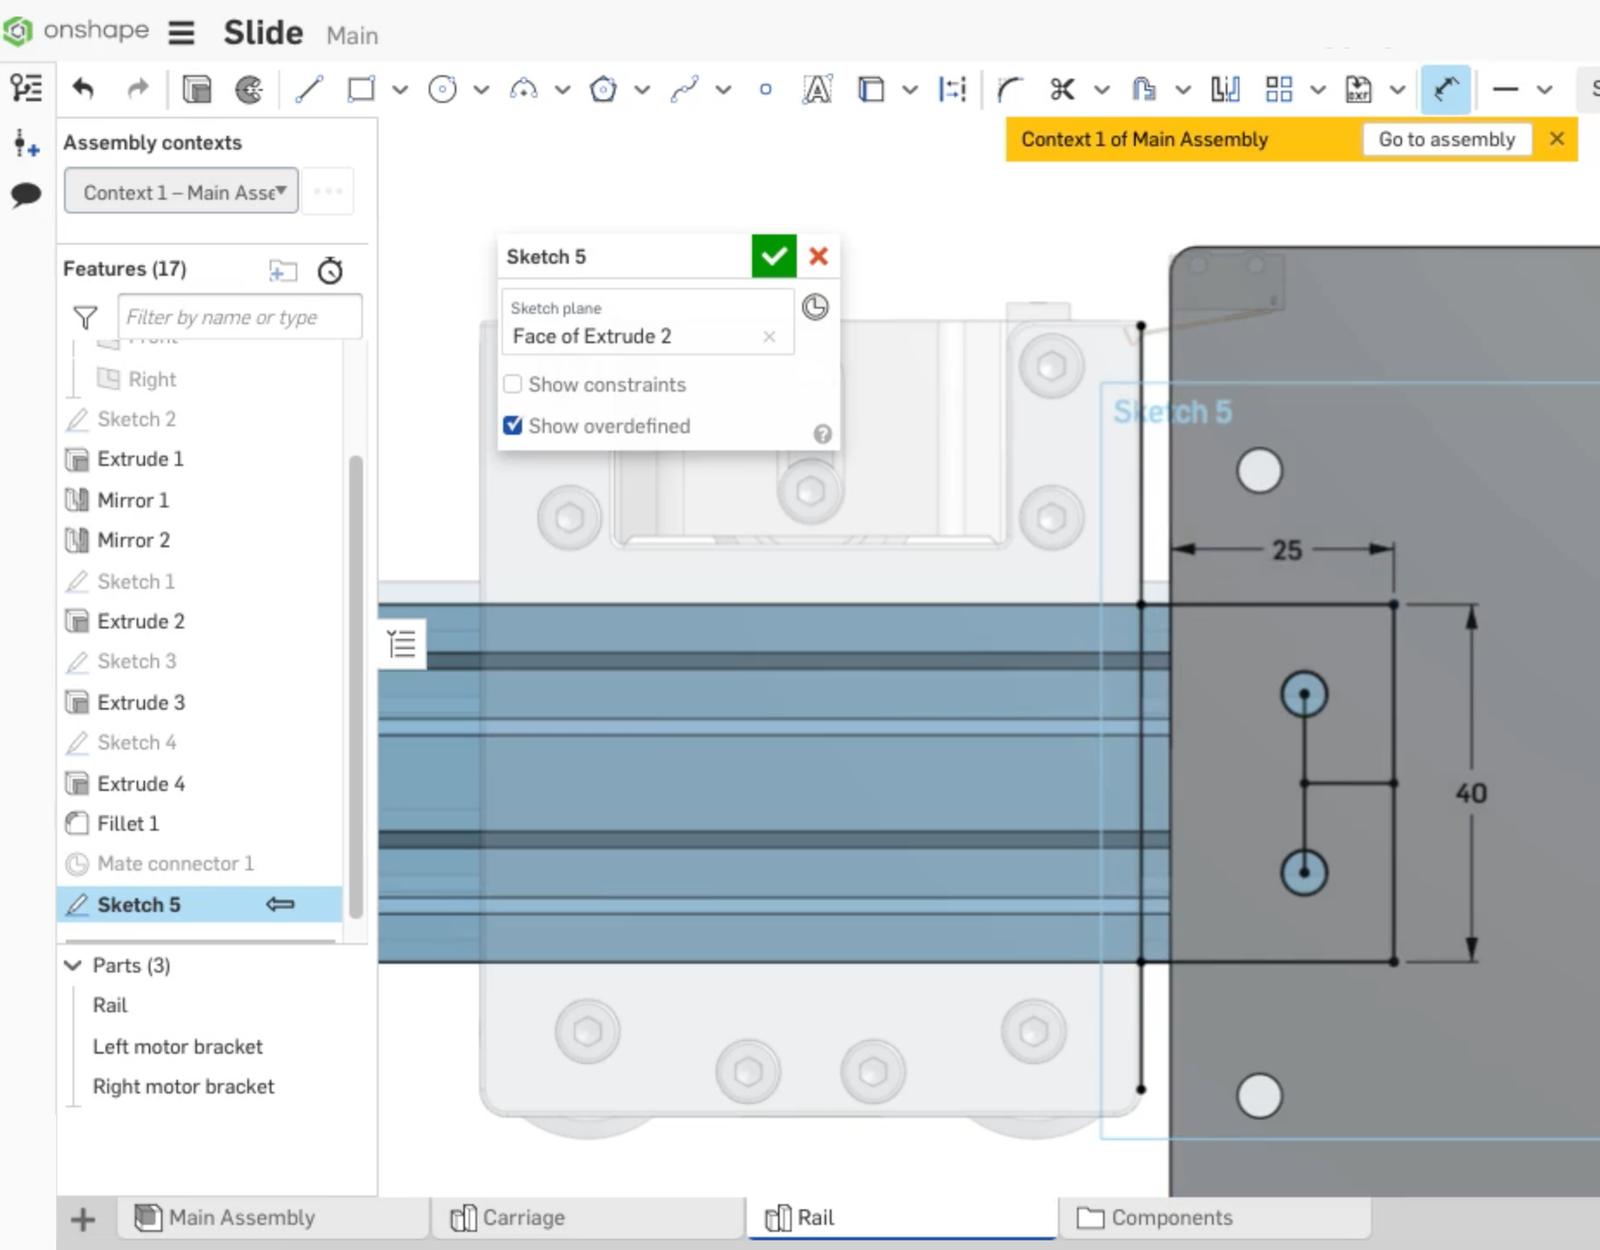Open the rectangle tool dropdown arrow
Image resolution: width=1600 pixels, height=1250 pixels.
click(399, 89)
